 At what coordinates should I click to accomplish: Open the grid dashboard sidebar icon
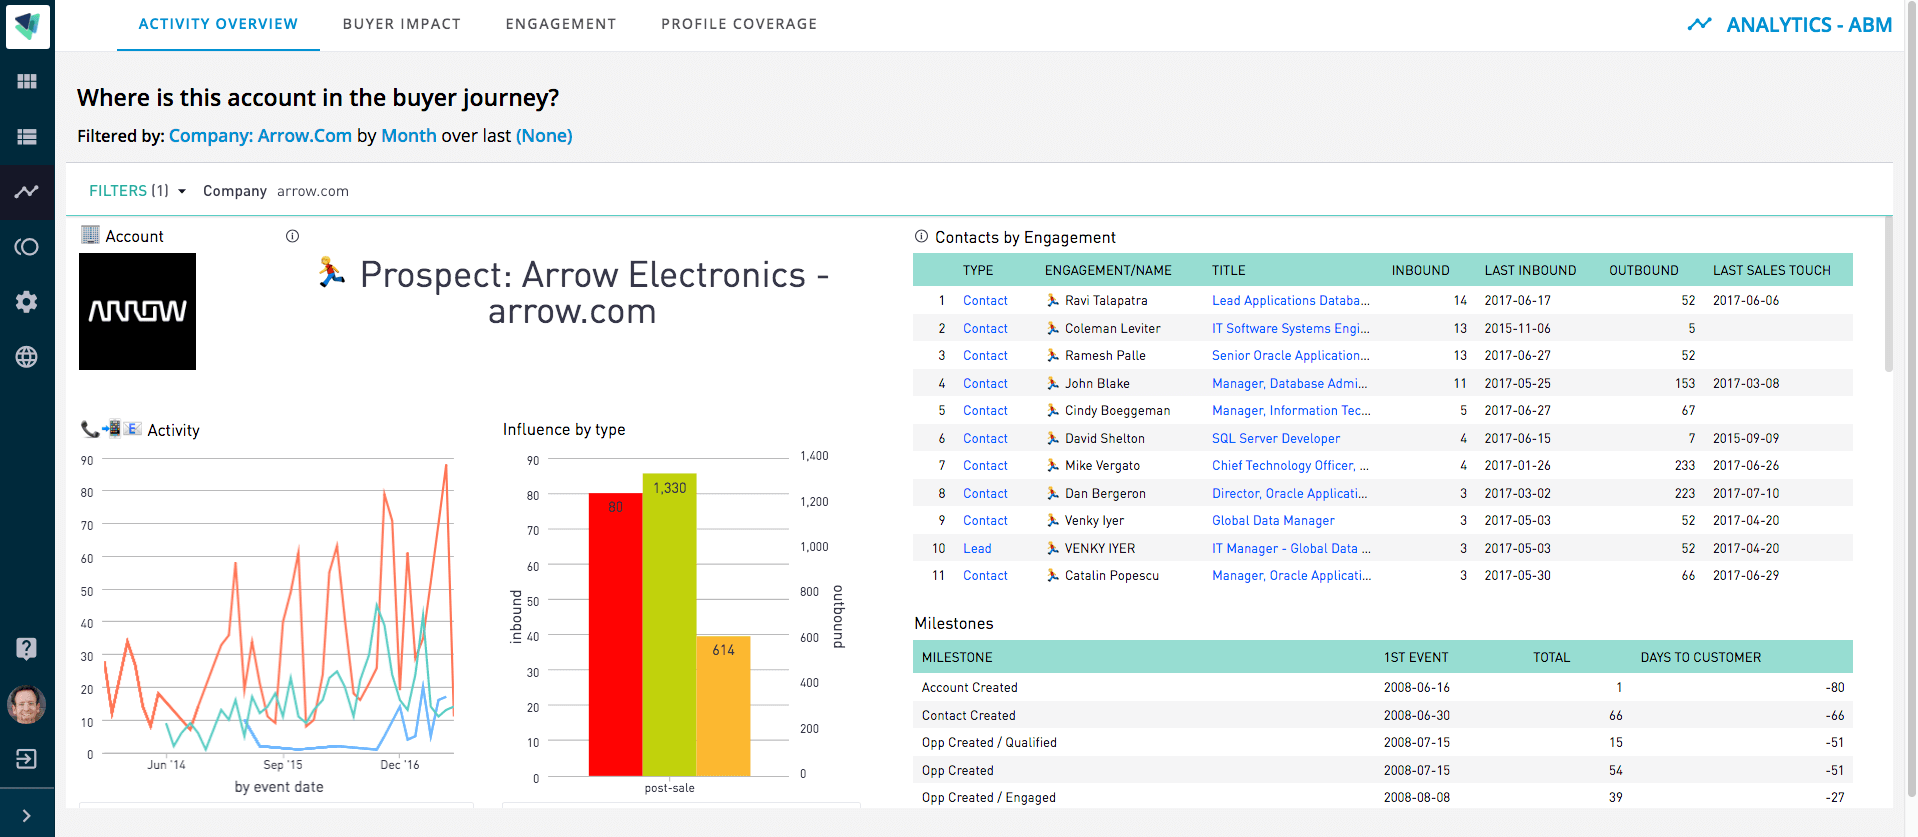(27, 81)
